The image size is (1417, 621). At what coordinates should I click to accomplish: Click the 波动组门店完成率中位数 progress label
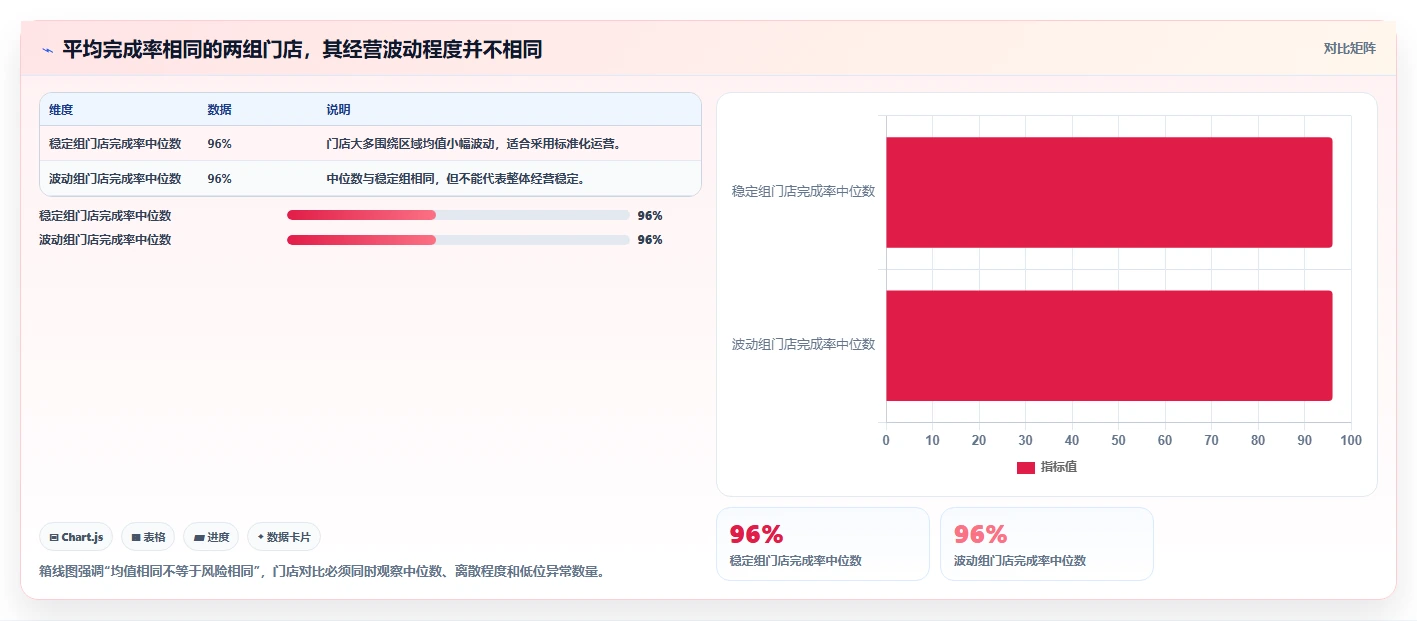105,240
